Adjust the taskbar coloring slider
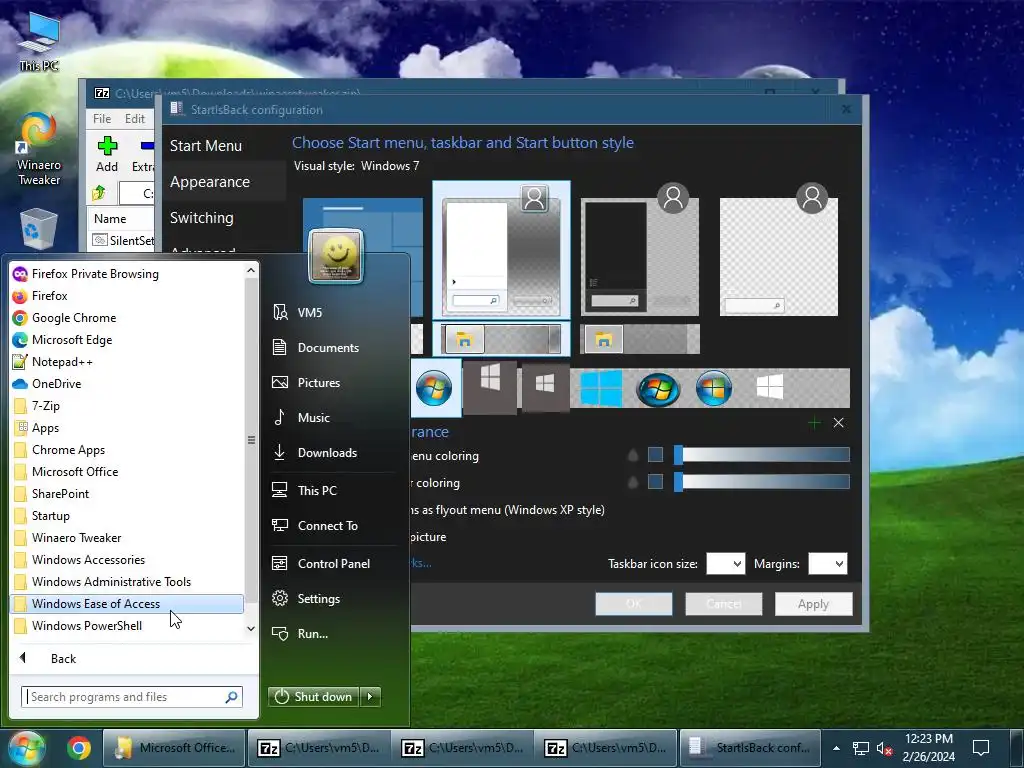 pyautogui.click(x=762, y=482)
